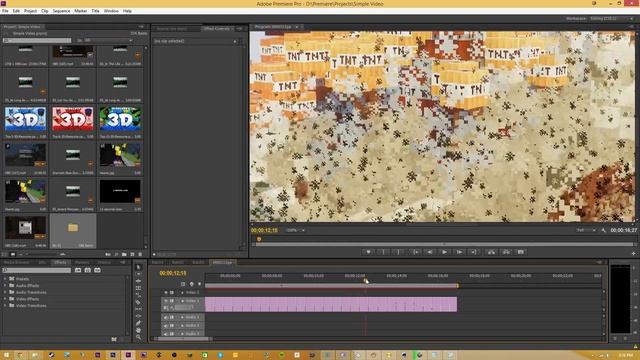Open the Button Editor plus icon

(633, 253)
